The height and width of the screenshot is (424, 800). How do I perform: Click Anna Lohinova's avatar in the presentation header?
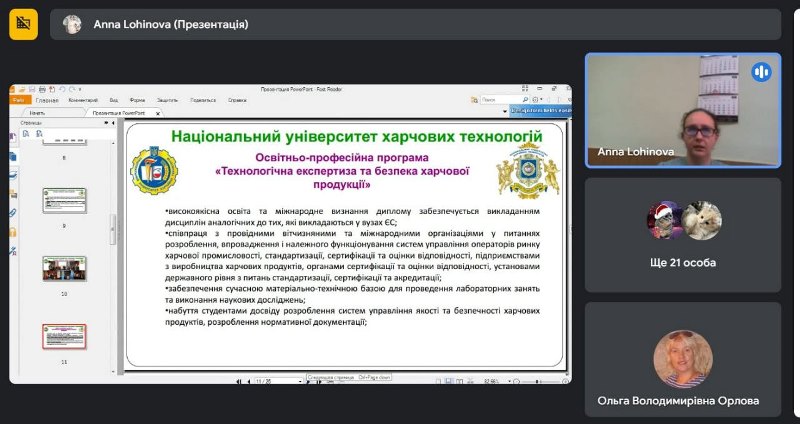[72, 24]
